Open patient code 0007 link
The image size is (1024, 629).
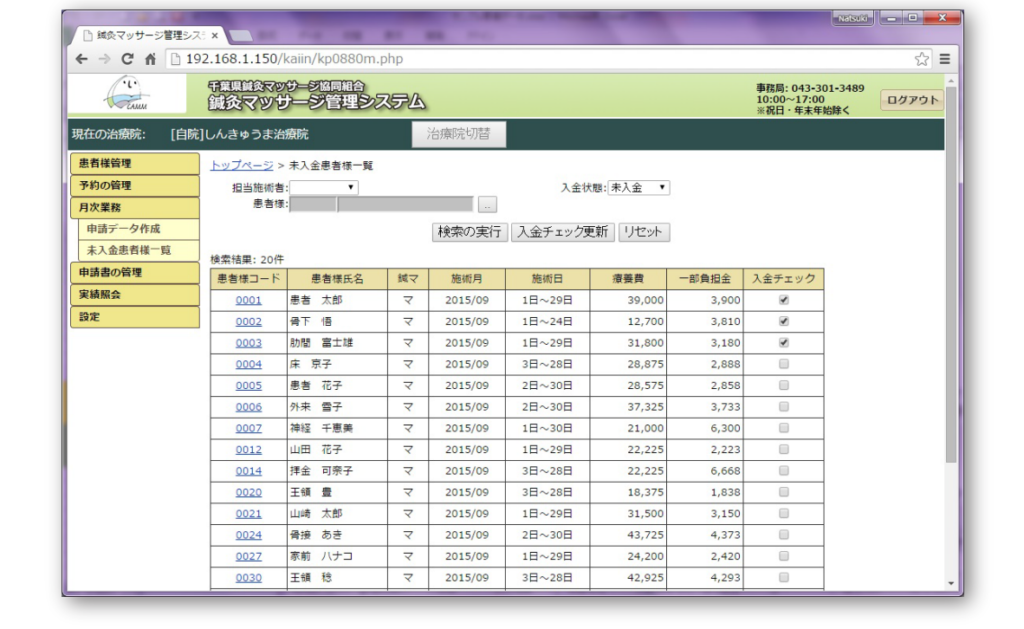[x=249, y=428]
